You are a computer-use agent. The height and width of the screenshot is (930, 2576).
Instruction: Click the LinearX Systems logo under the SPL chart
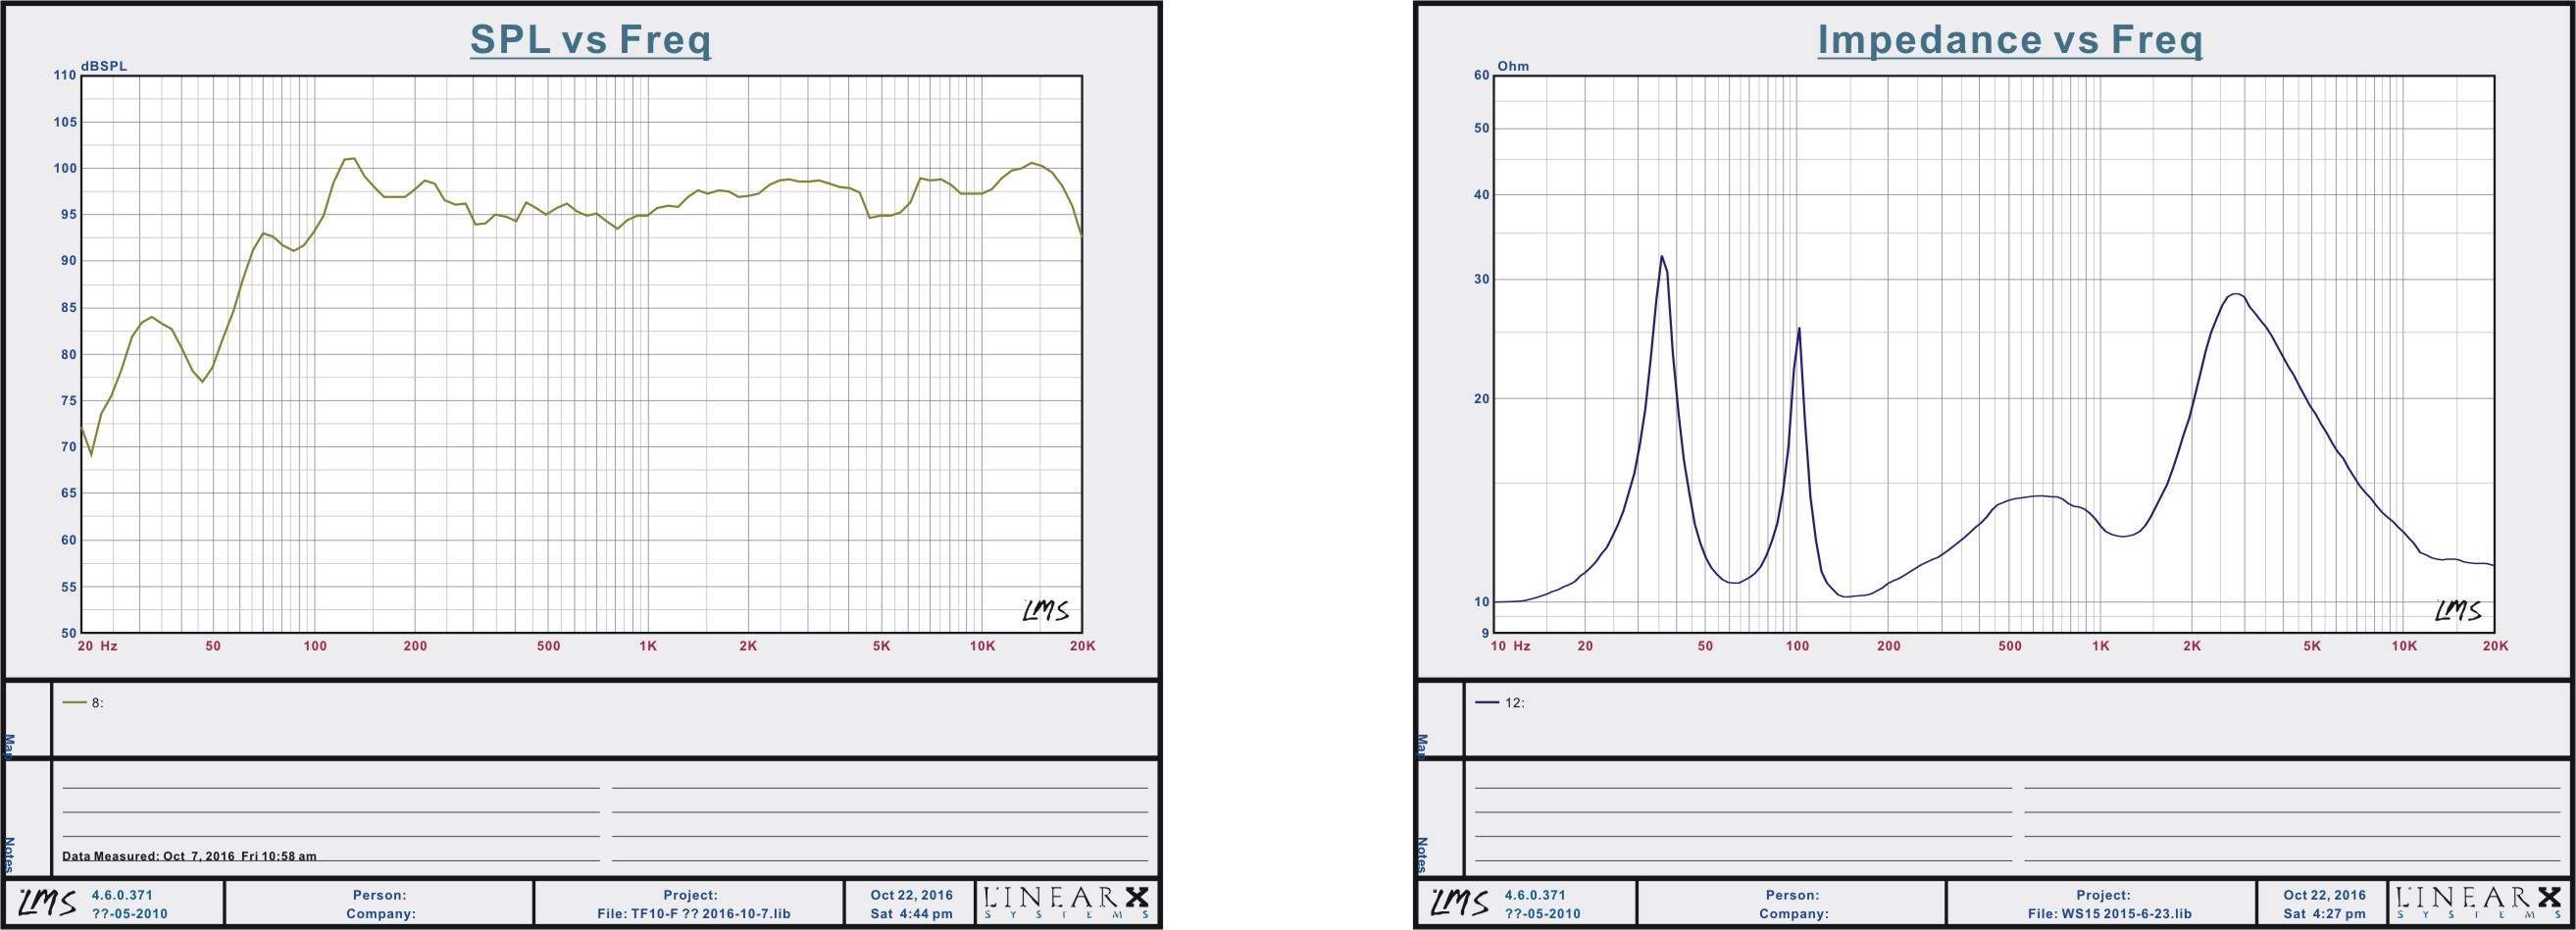pyautogui.click(x=1066, y=902)
